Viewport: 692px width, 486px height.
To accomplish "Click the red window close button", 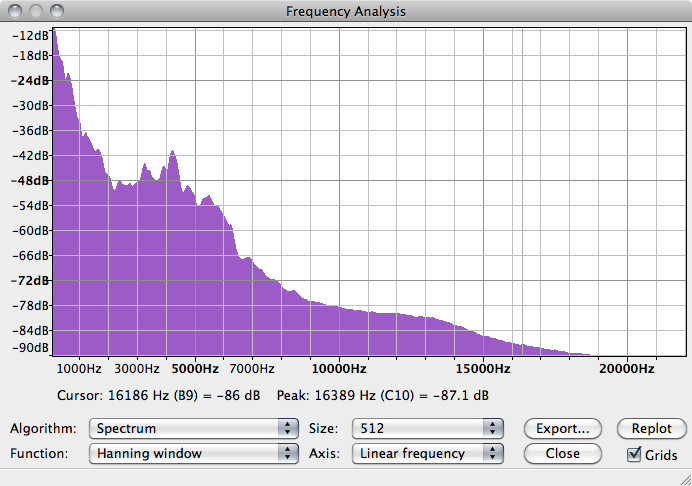I will click(x=14, y=11).
